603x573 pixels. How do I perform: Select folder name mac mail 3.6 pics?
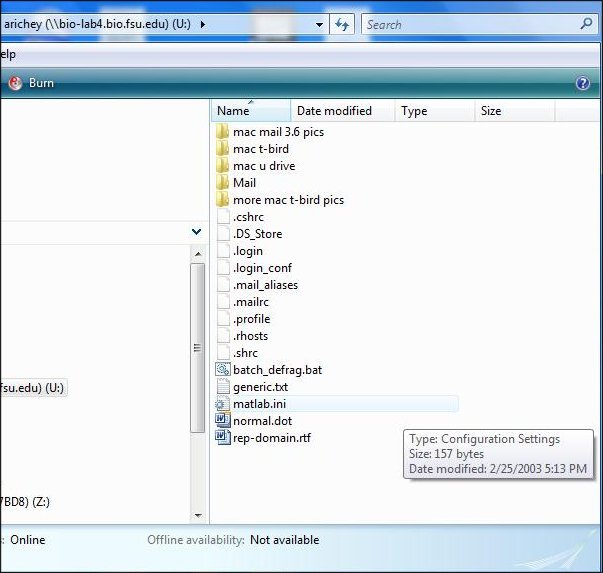[x=278, y=132]
